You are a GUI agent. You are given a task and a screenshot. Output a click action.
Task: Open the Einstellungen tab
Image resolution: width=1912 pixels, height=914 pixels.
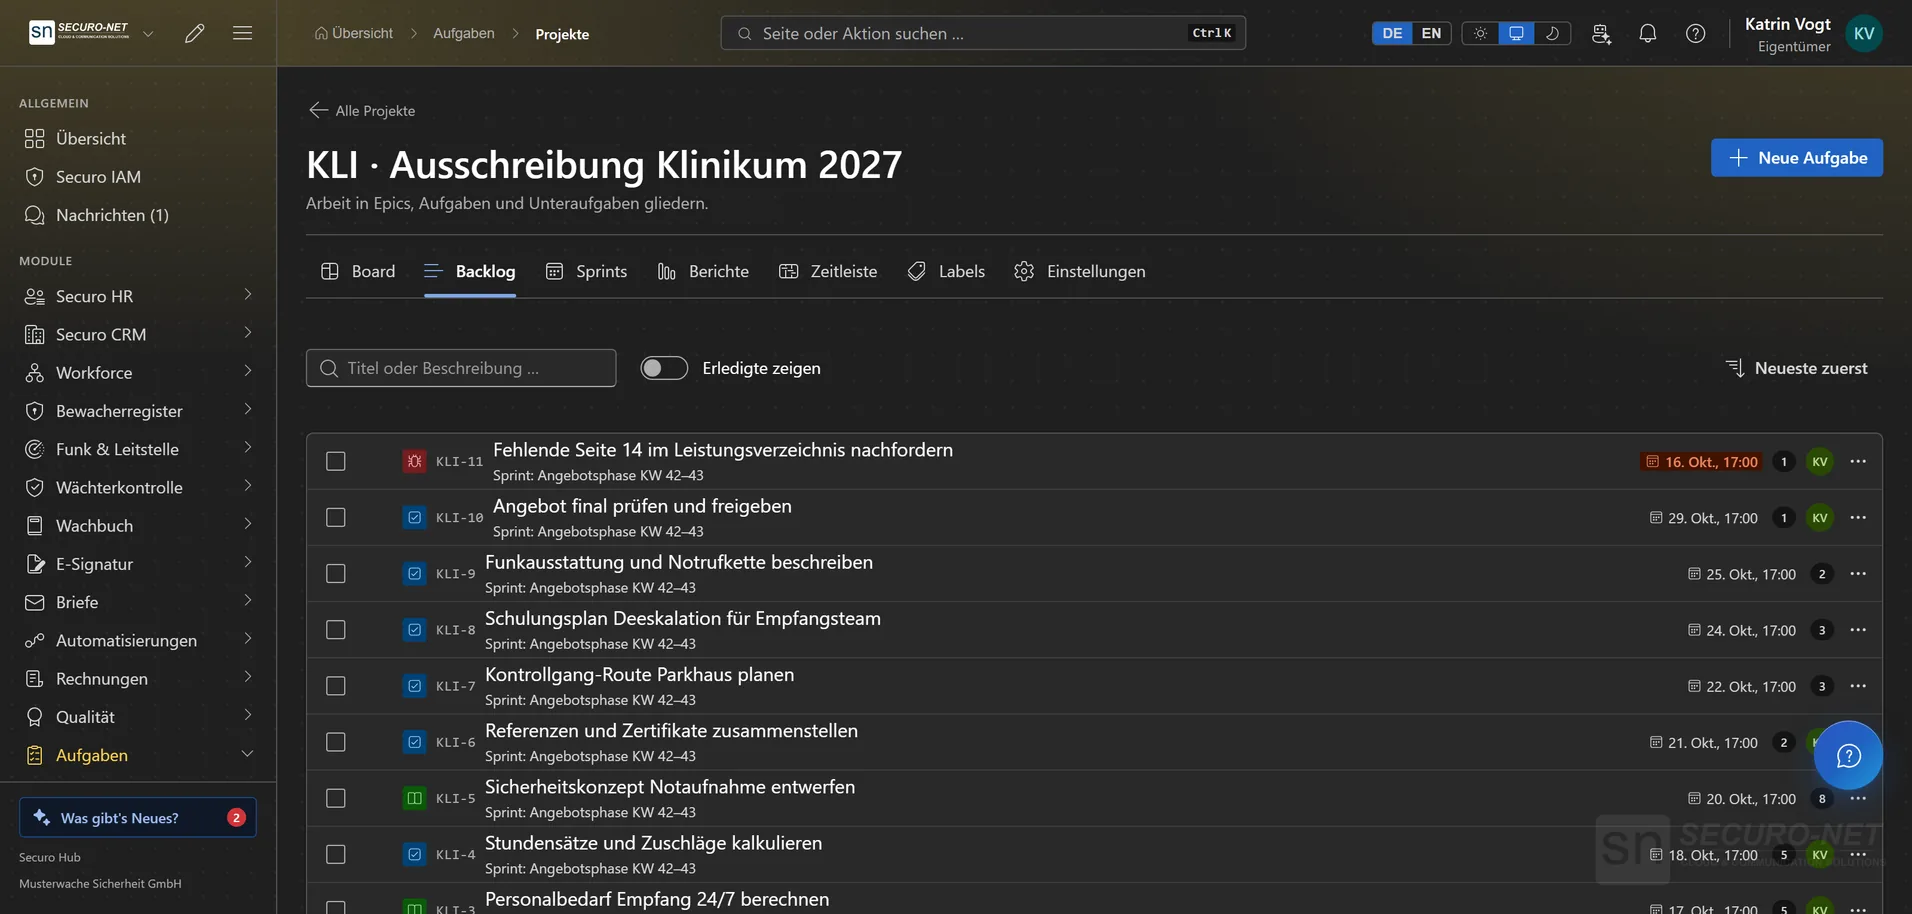click(x=1080, y=271)
